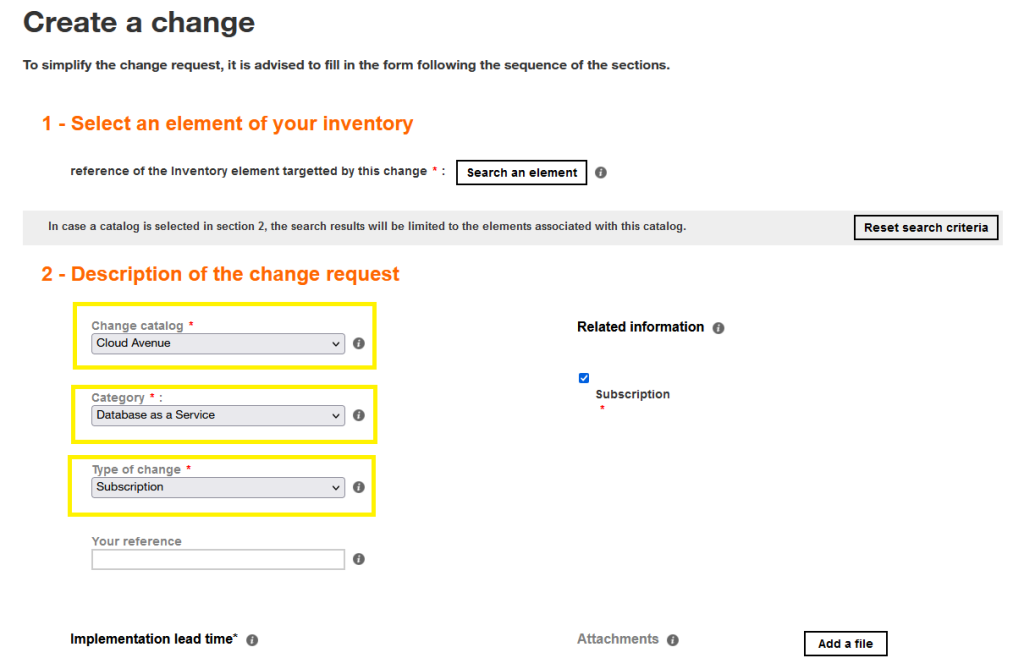Open the Related information help icon
The width and height of the screenshot is (1024, 658).
click(x=719, y=328)
